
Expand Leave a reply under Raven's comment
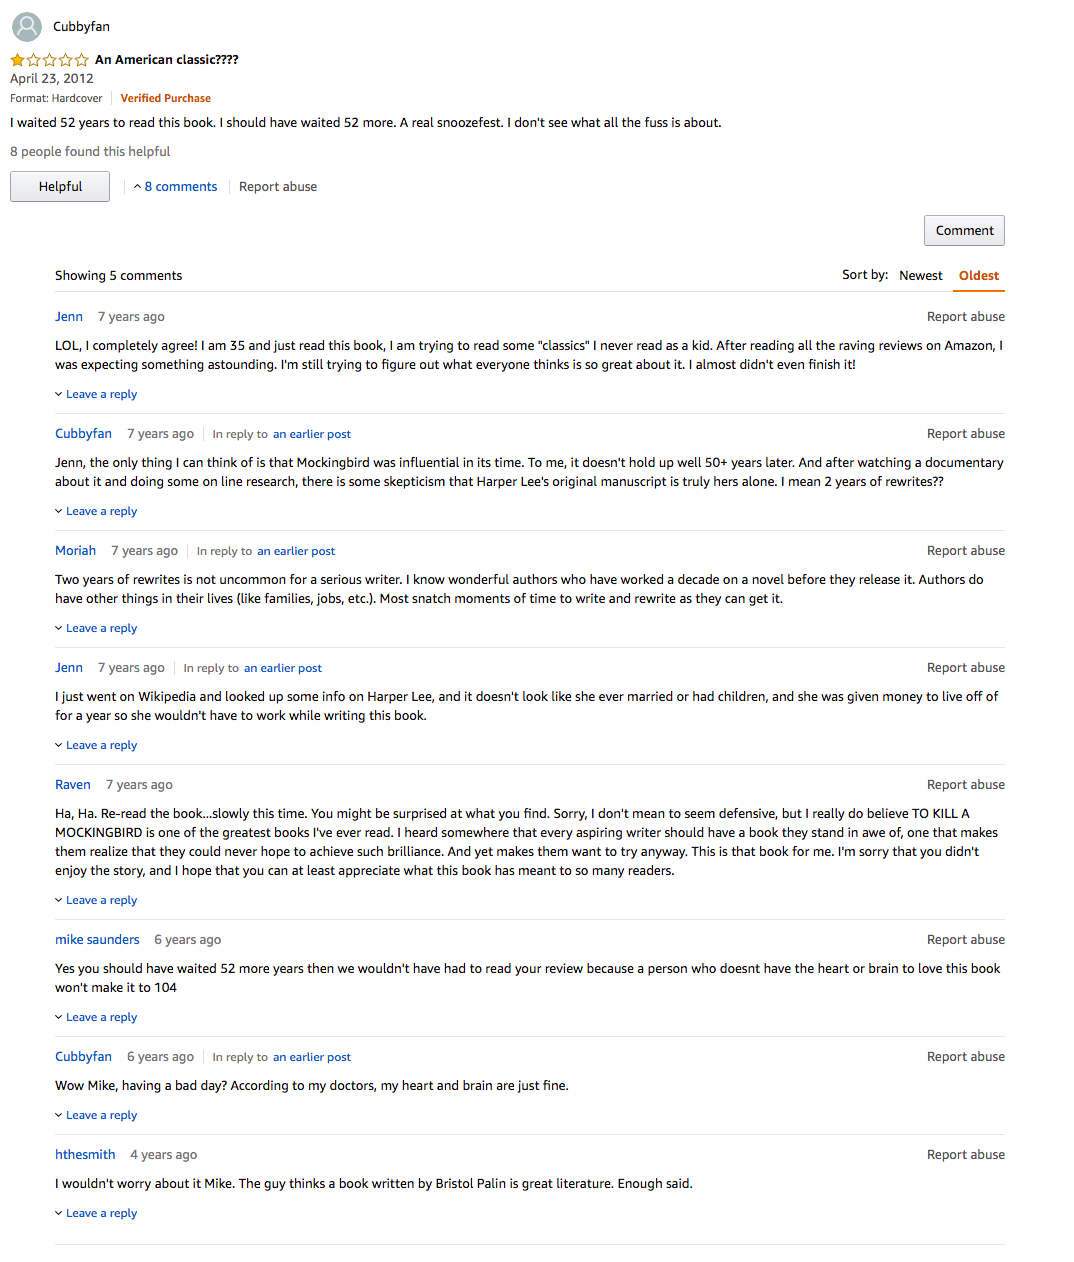click(96, 900)
